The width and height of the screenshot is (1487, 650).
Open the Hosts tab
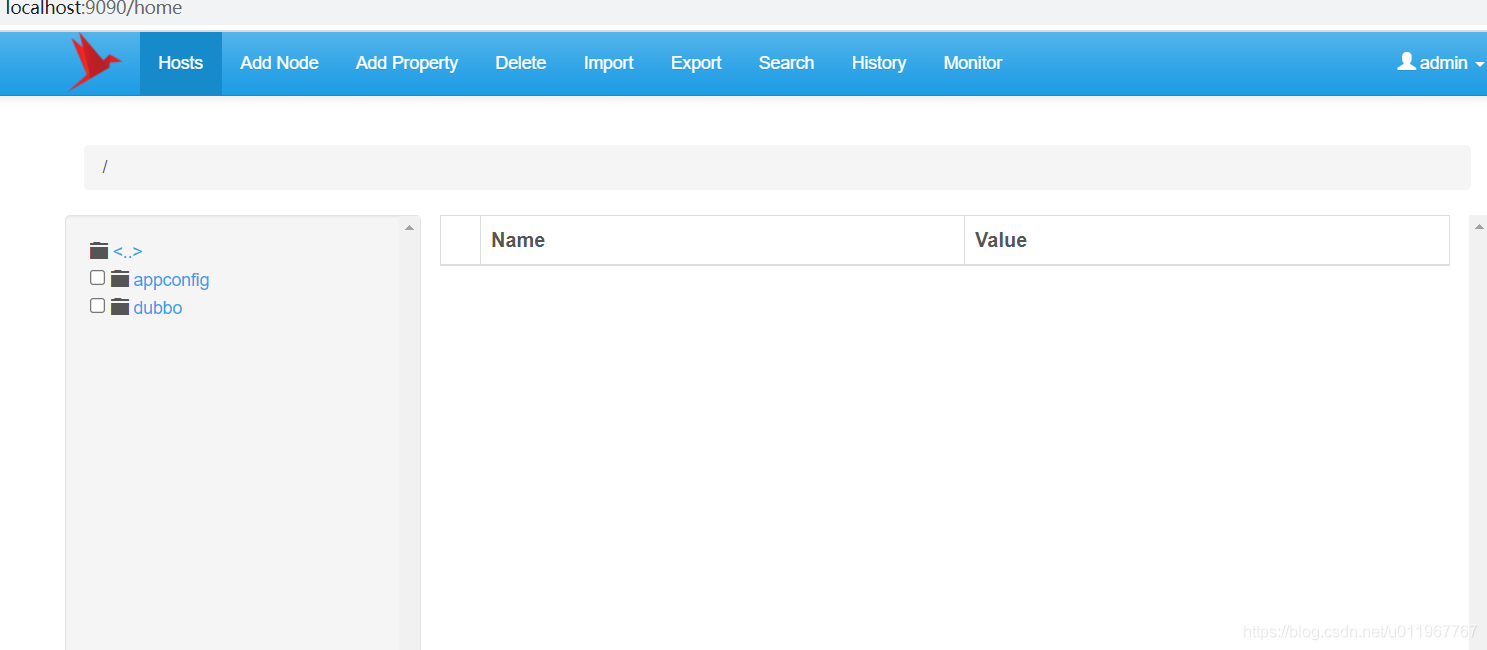coord(180,63)
